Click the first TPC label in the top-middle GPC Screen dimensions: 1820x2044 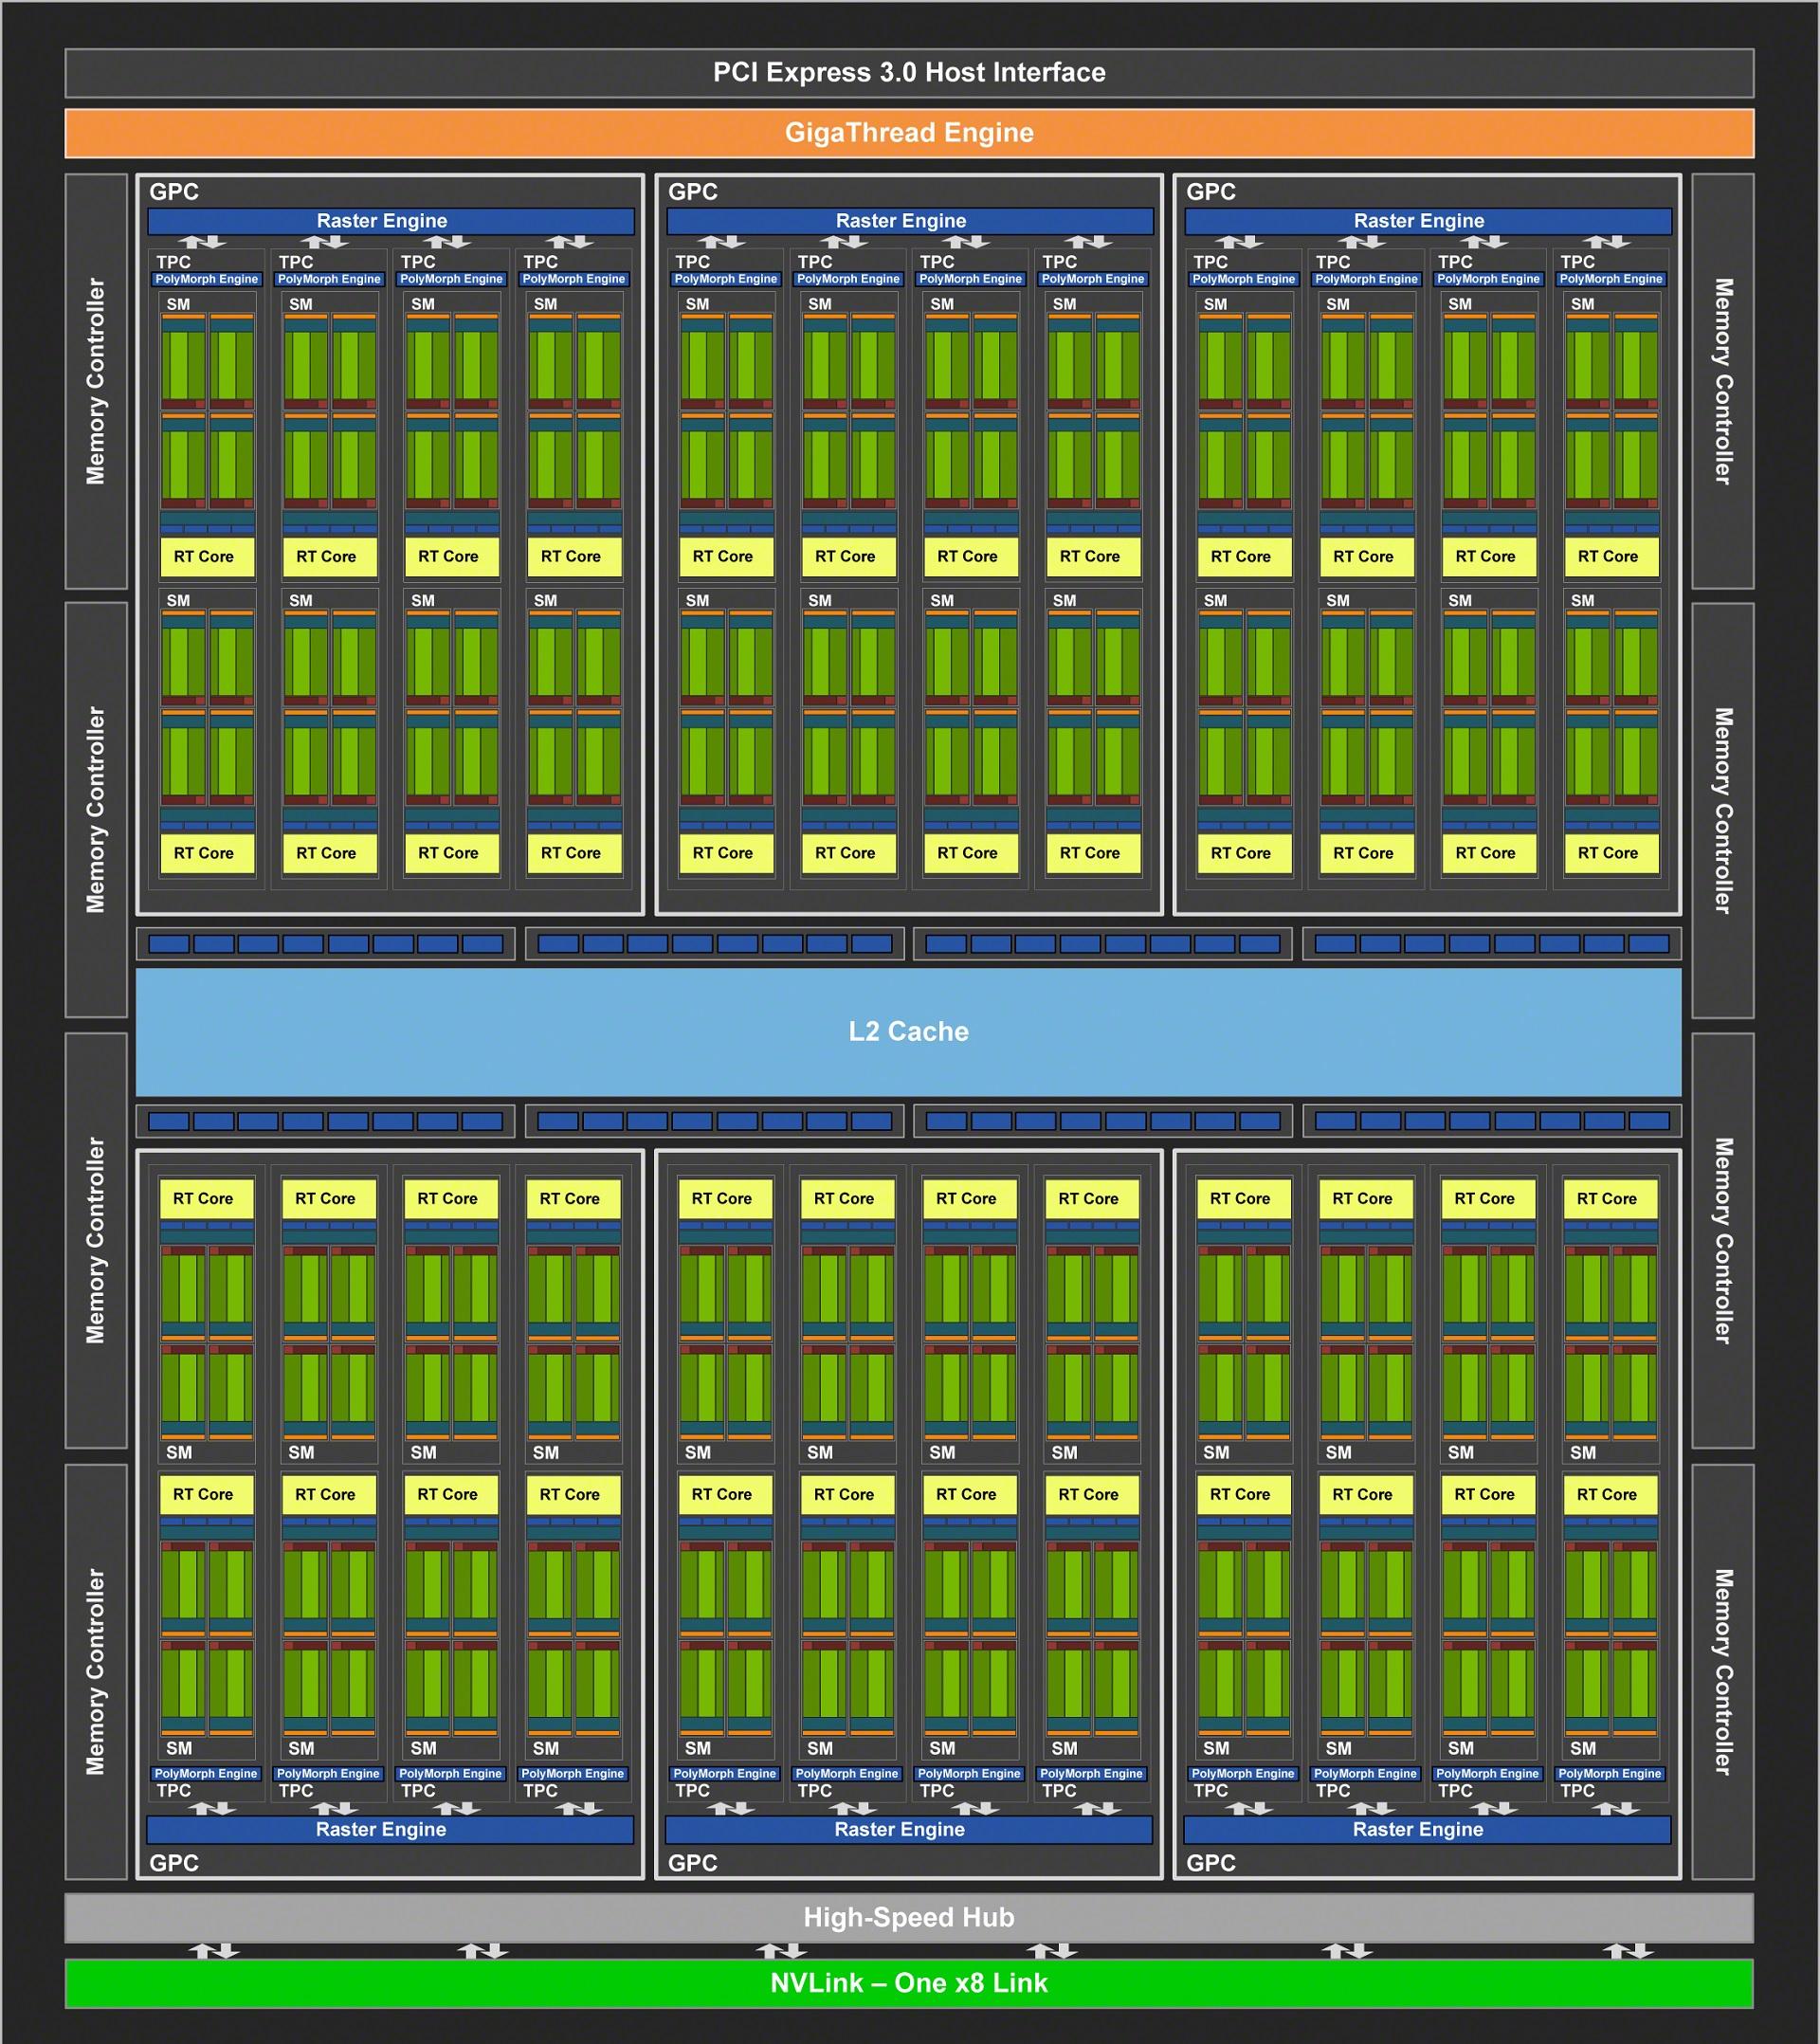(x=692, y=262)
